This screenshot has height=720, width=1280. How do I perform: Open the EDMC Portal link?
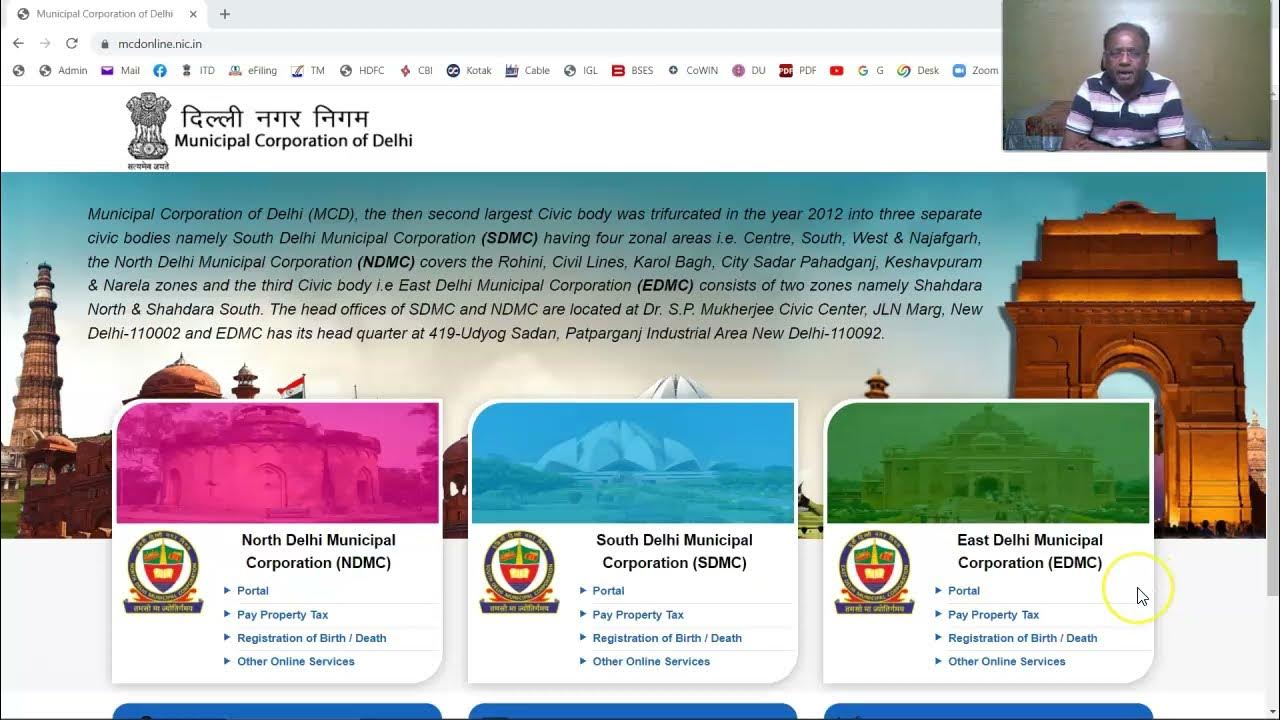(964, 591)
